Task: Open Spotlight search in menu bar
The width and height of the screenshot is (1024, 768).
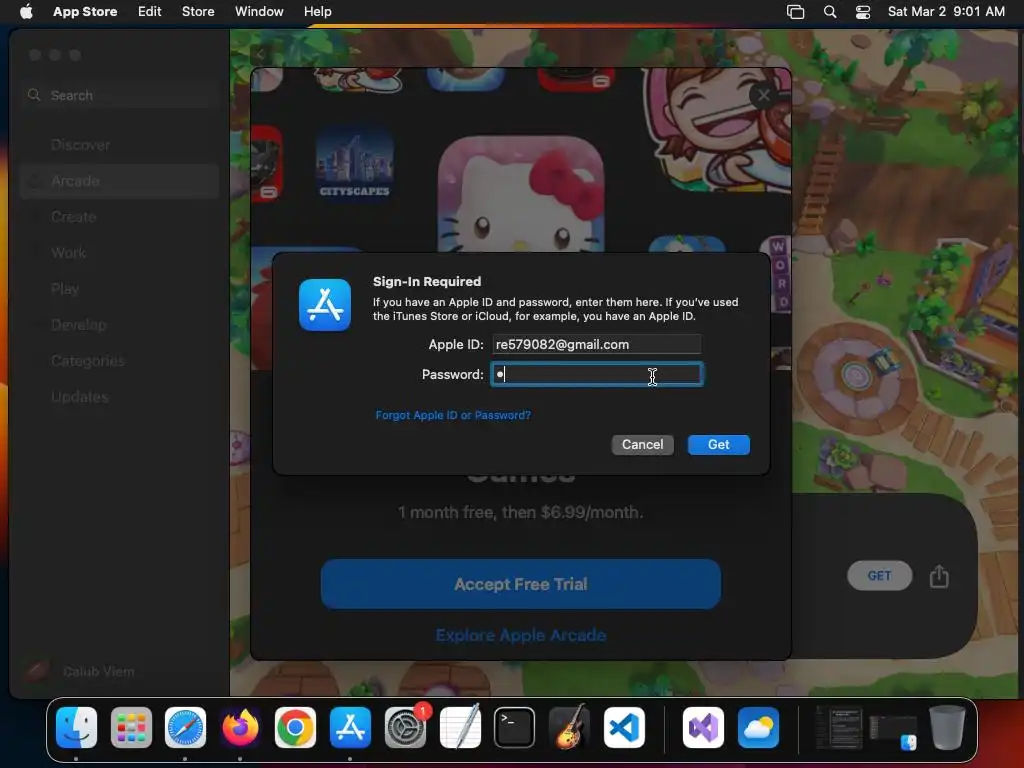Action: point(829,12)
